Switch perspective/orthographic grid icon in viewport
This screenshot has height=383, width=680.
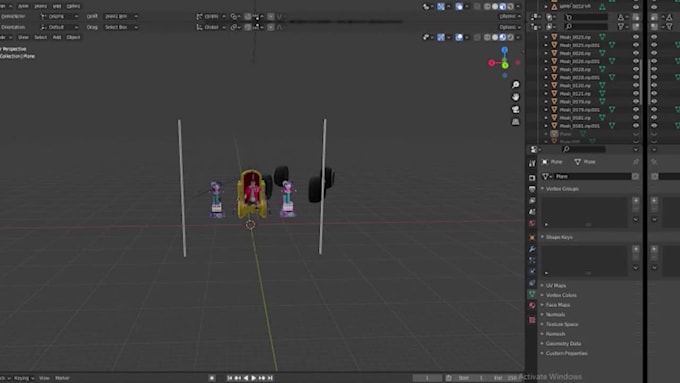[x=515, y=122]
